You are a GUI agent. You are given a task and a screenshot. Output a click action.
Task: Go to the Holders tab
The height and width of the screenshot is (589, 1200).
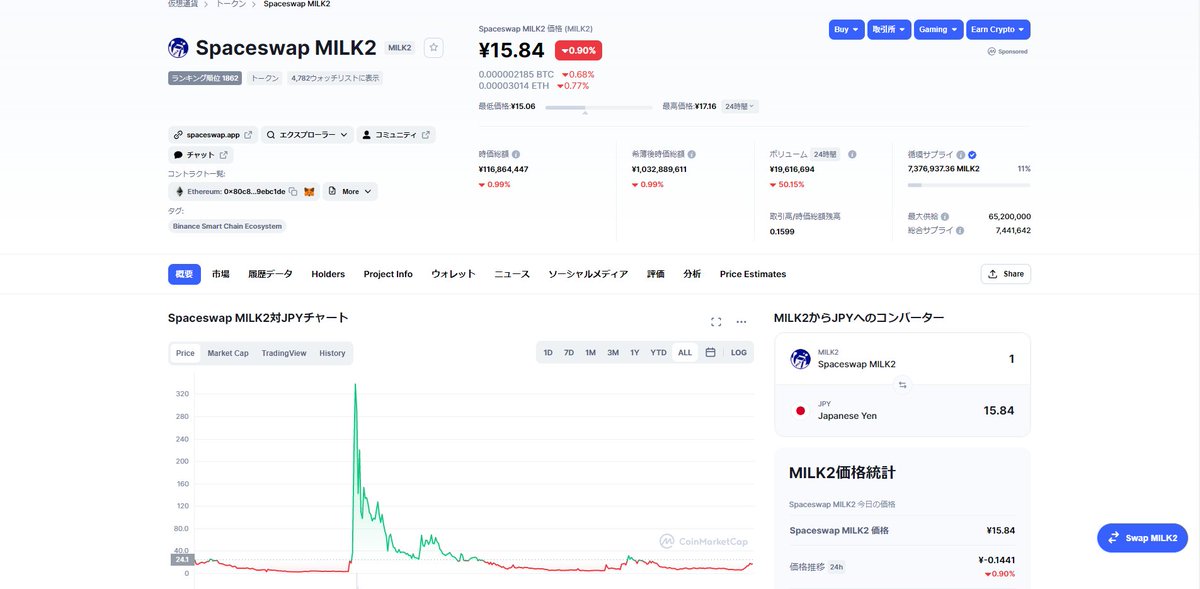(x=328, y=274)
